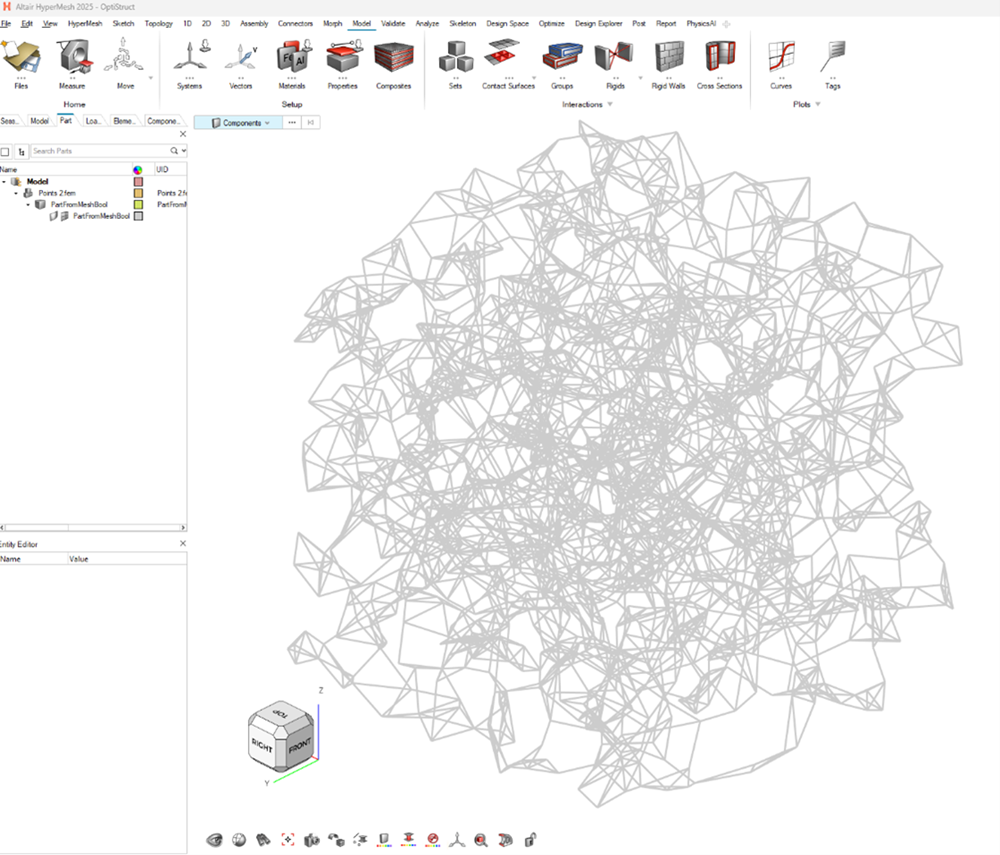Switch to the Analyze ribbon tab
Viewport: 1000px width, 855px height.
(x=427, y=24)
